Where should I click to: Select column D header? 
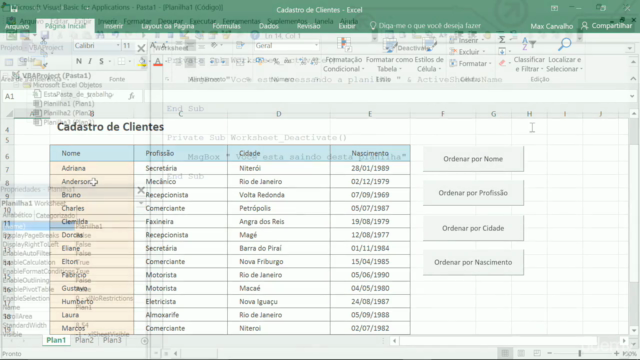(x=279, y=114)
